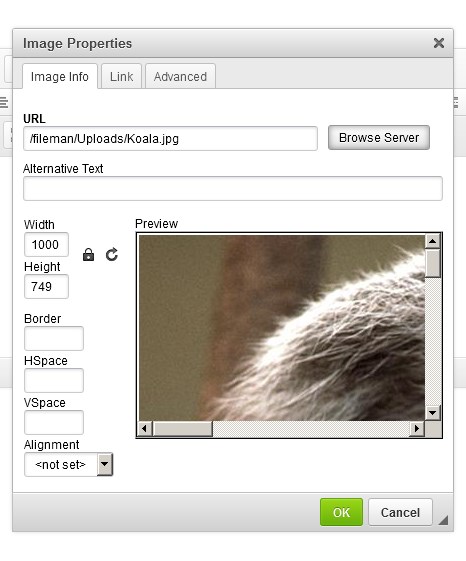Toggle the lock ratio padlock icon
Screen dimensions: 466x561
click(88, 255)
